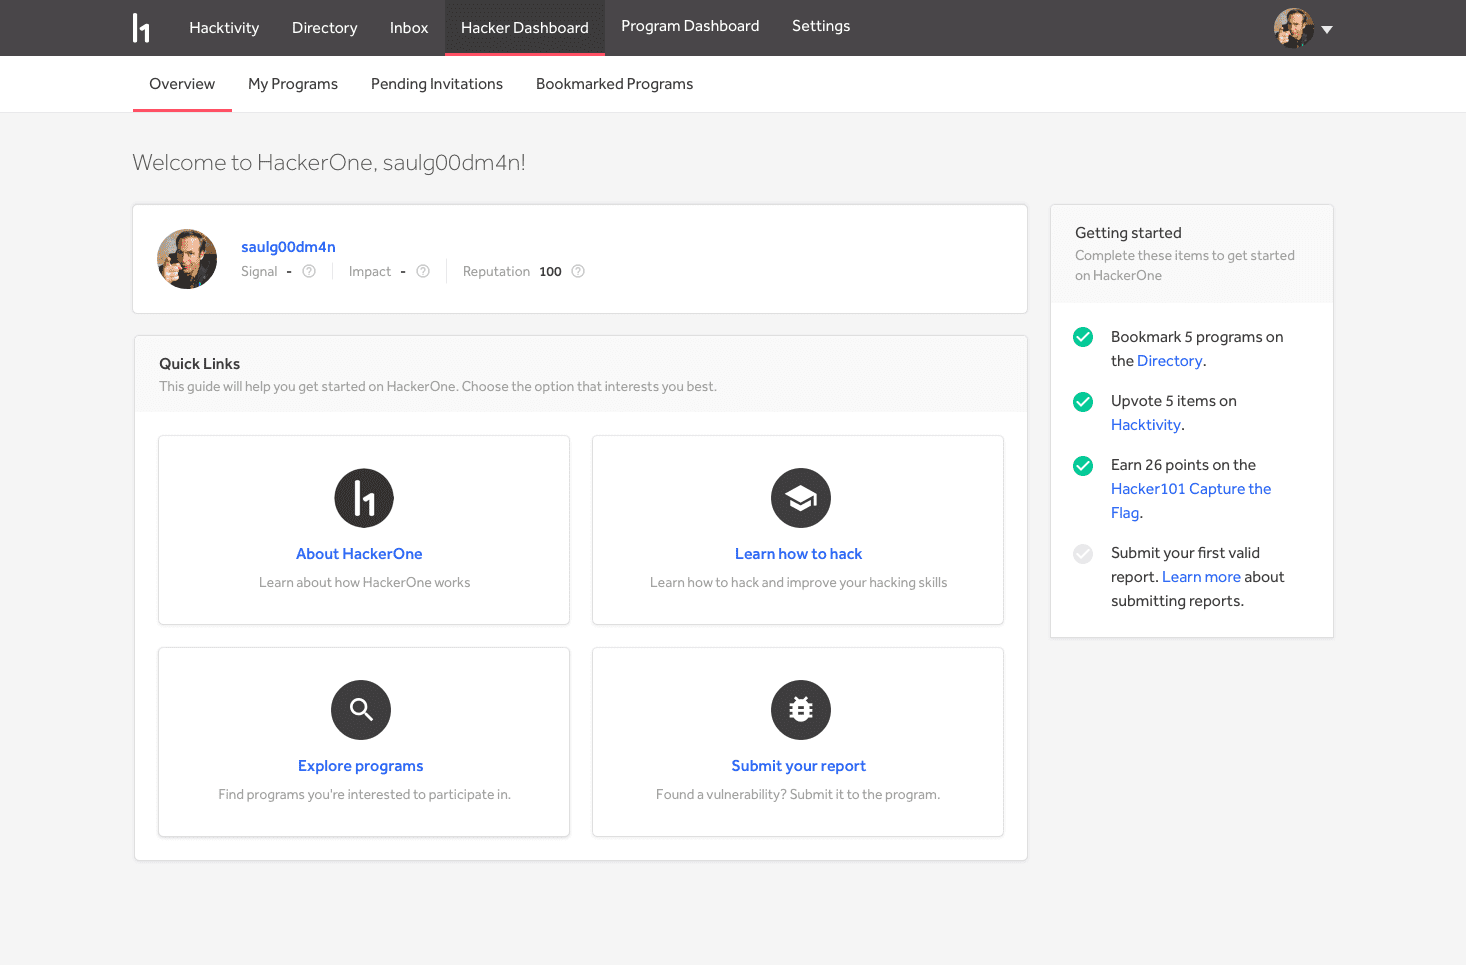Click the Upvote 5 items completed checkmark
This screenshot has height=965, width=1466.
(x=1083, y=402)
